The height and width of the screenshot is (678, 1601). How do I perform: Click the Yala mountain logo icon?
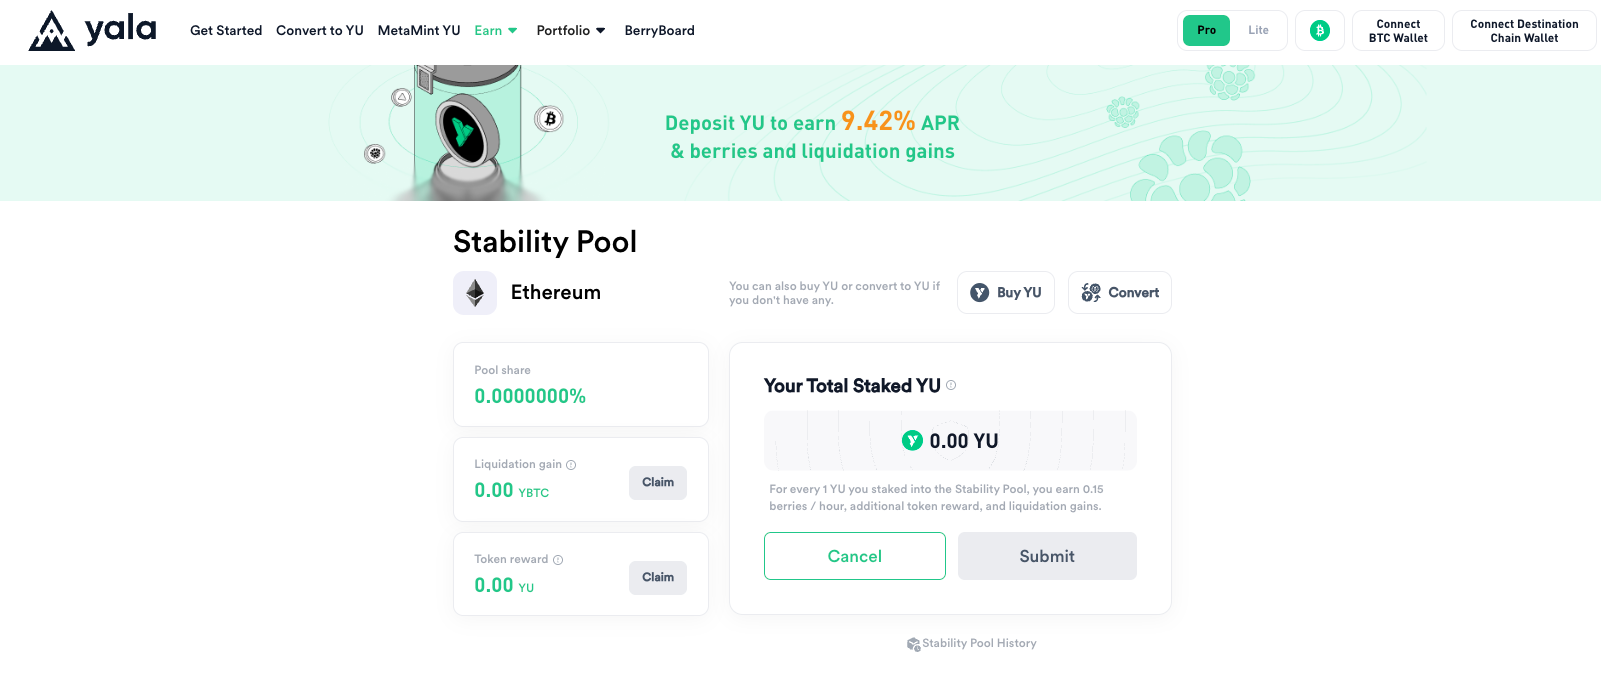coord(51,31)
